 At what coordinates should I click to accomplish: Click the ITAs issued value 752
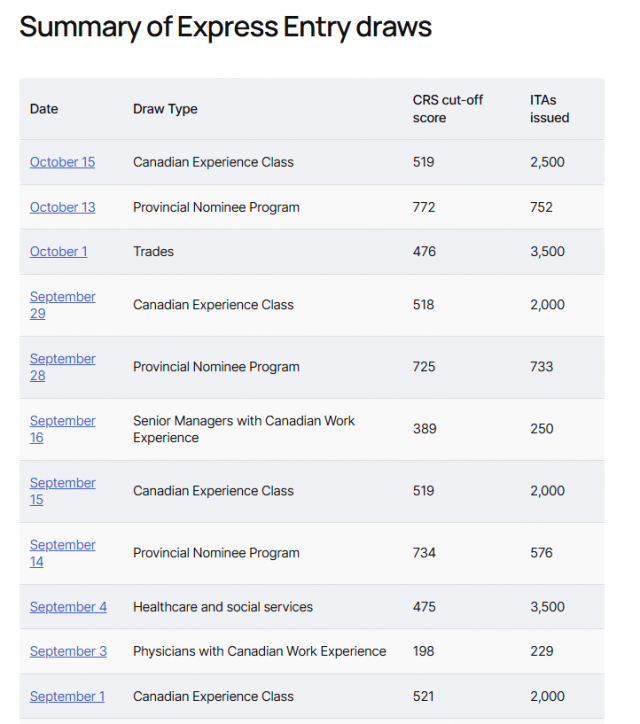pos(541,207)
